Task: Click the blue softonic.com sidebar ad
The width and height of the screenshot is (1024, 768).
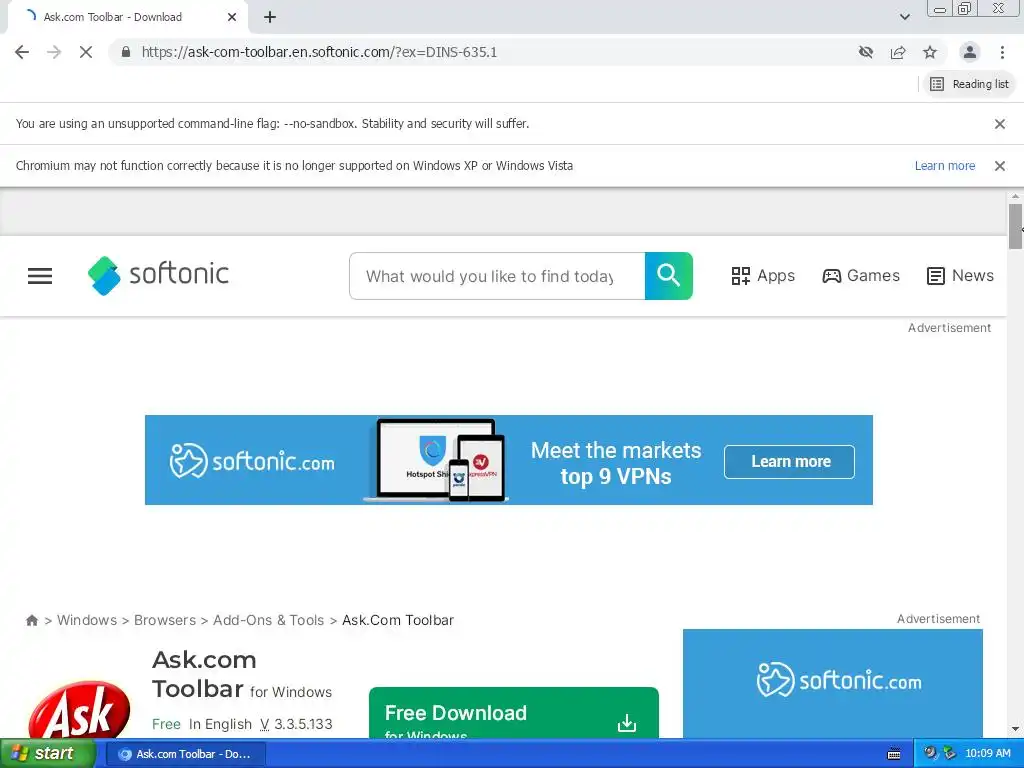Action: tap(833, 684)
